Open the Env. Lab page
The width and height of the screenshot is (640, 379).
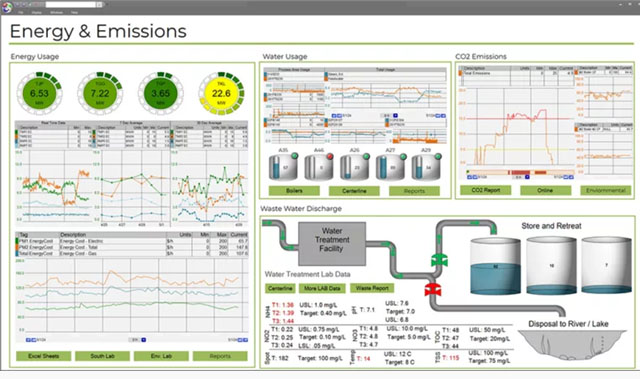pyautogui.click(x=161, y=356)
